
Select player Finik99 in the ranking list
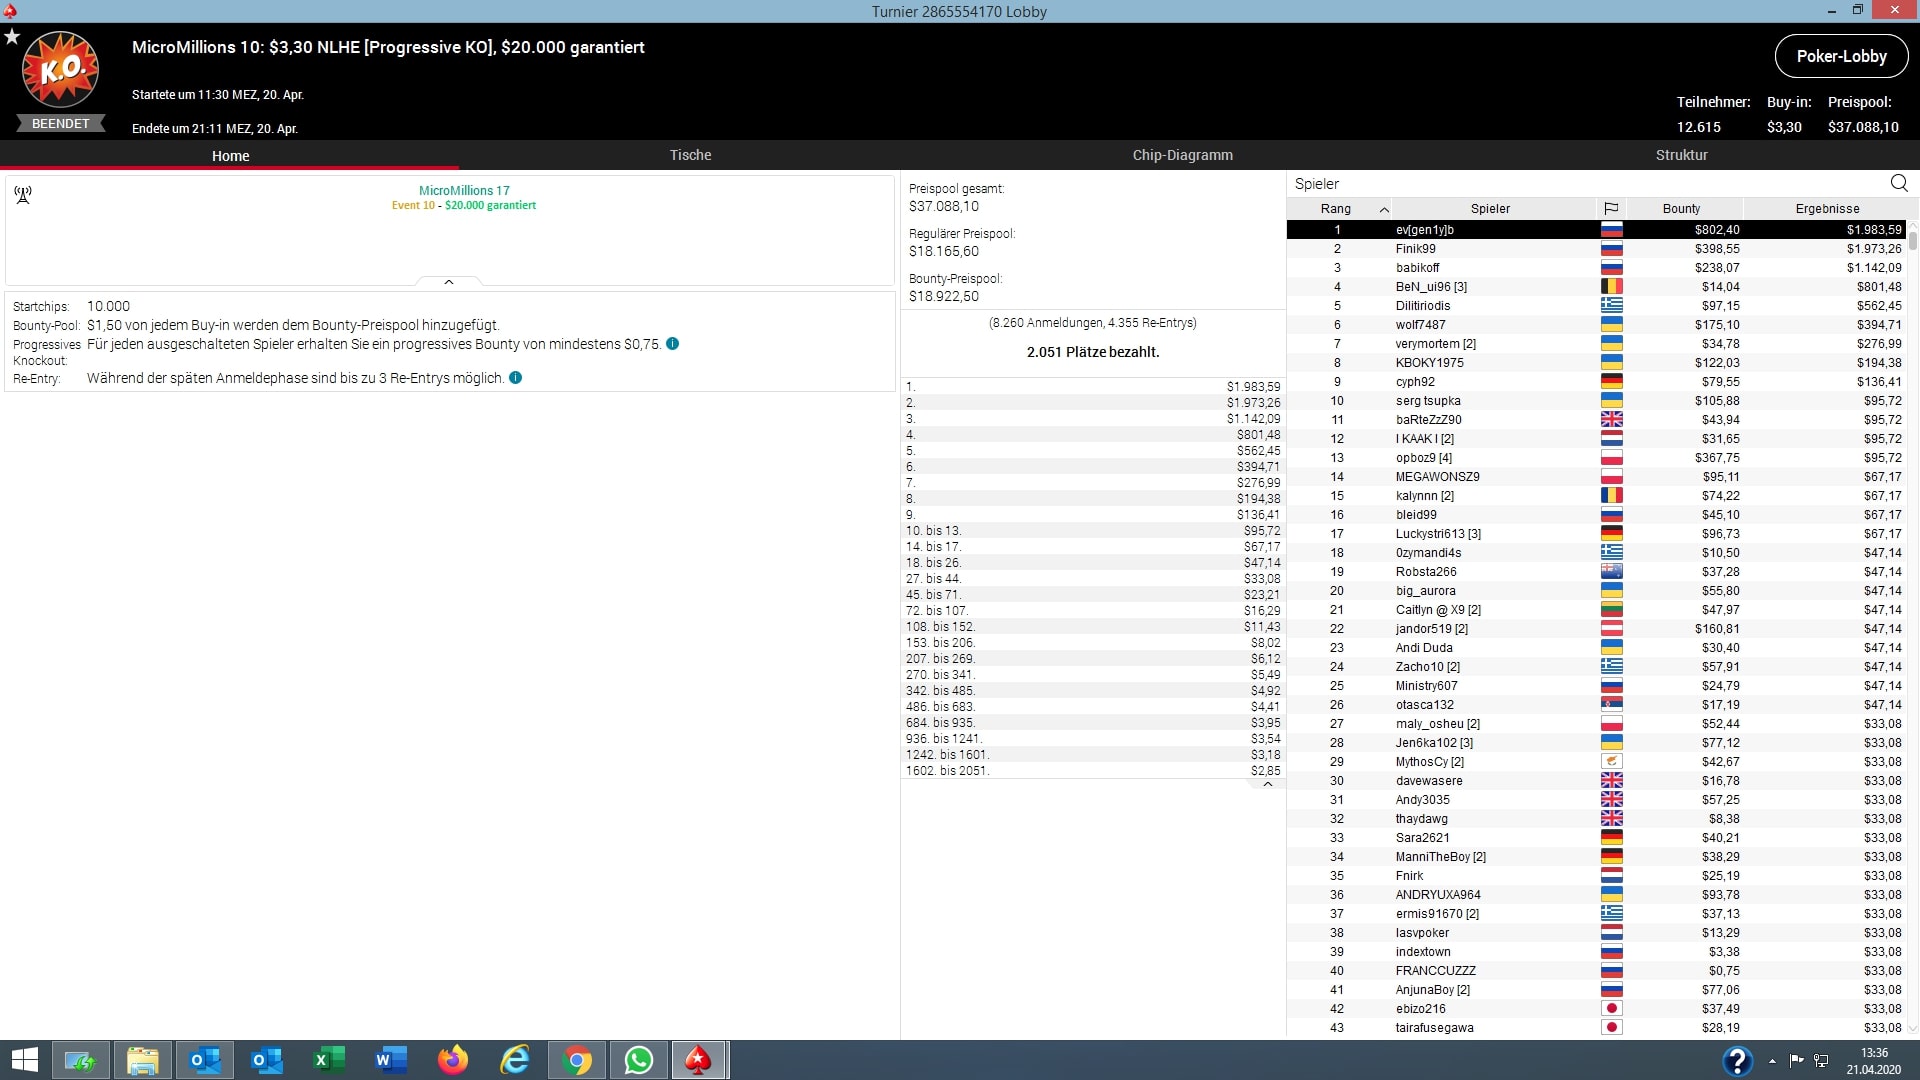1415,249
